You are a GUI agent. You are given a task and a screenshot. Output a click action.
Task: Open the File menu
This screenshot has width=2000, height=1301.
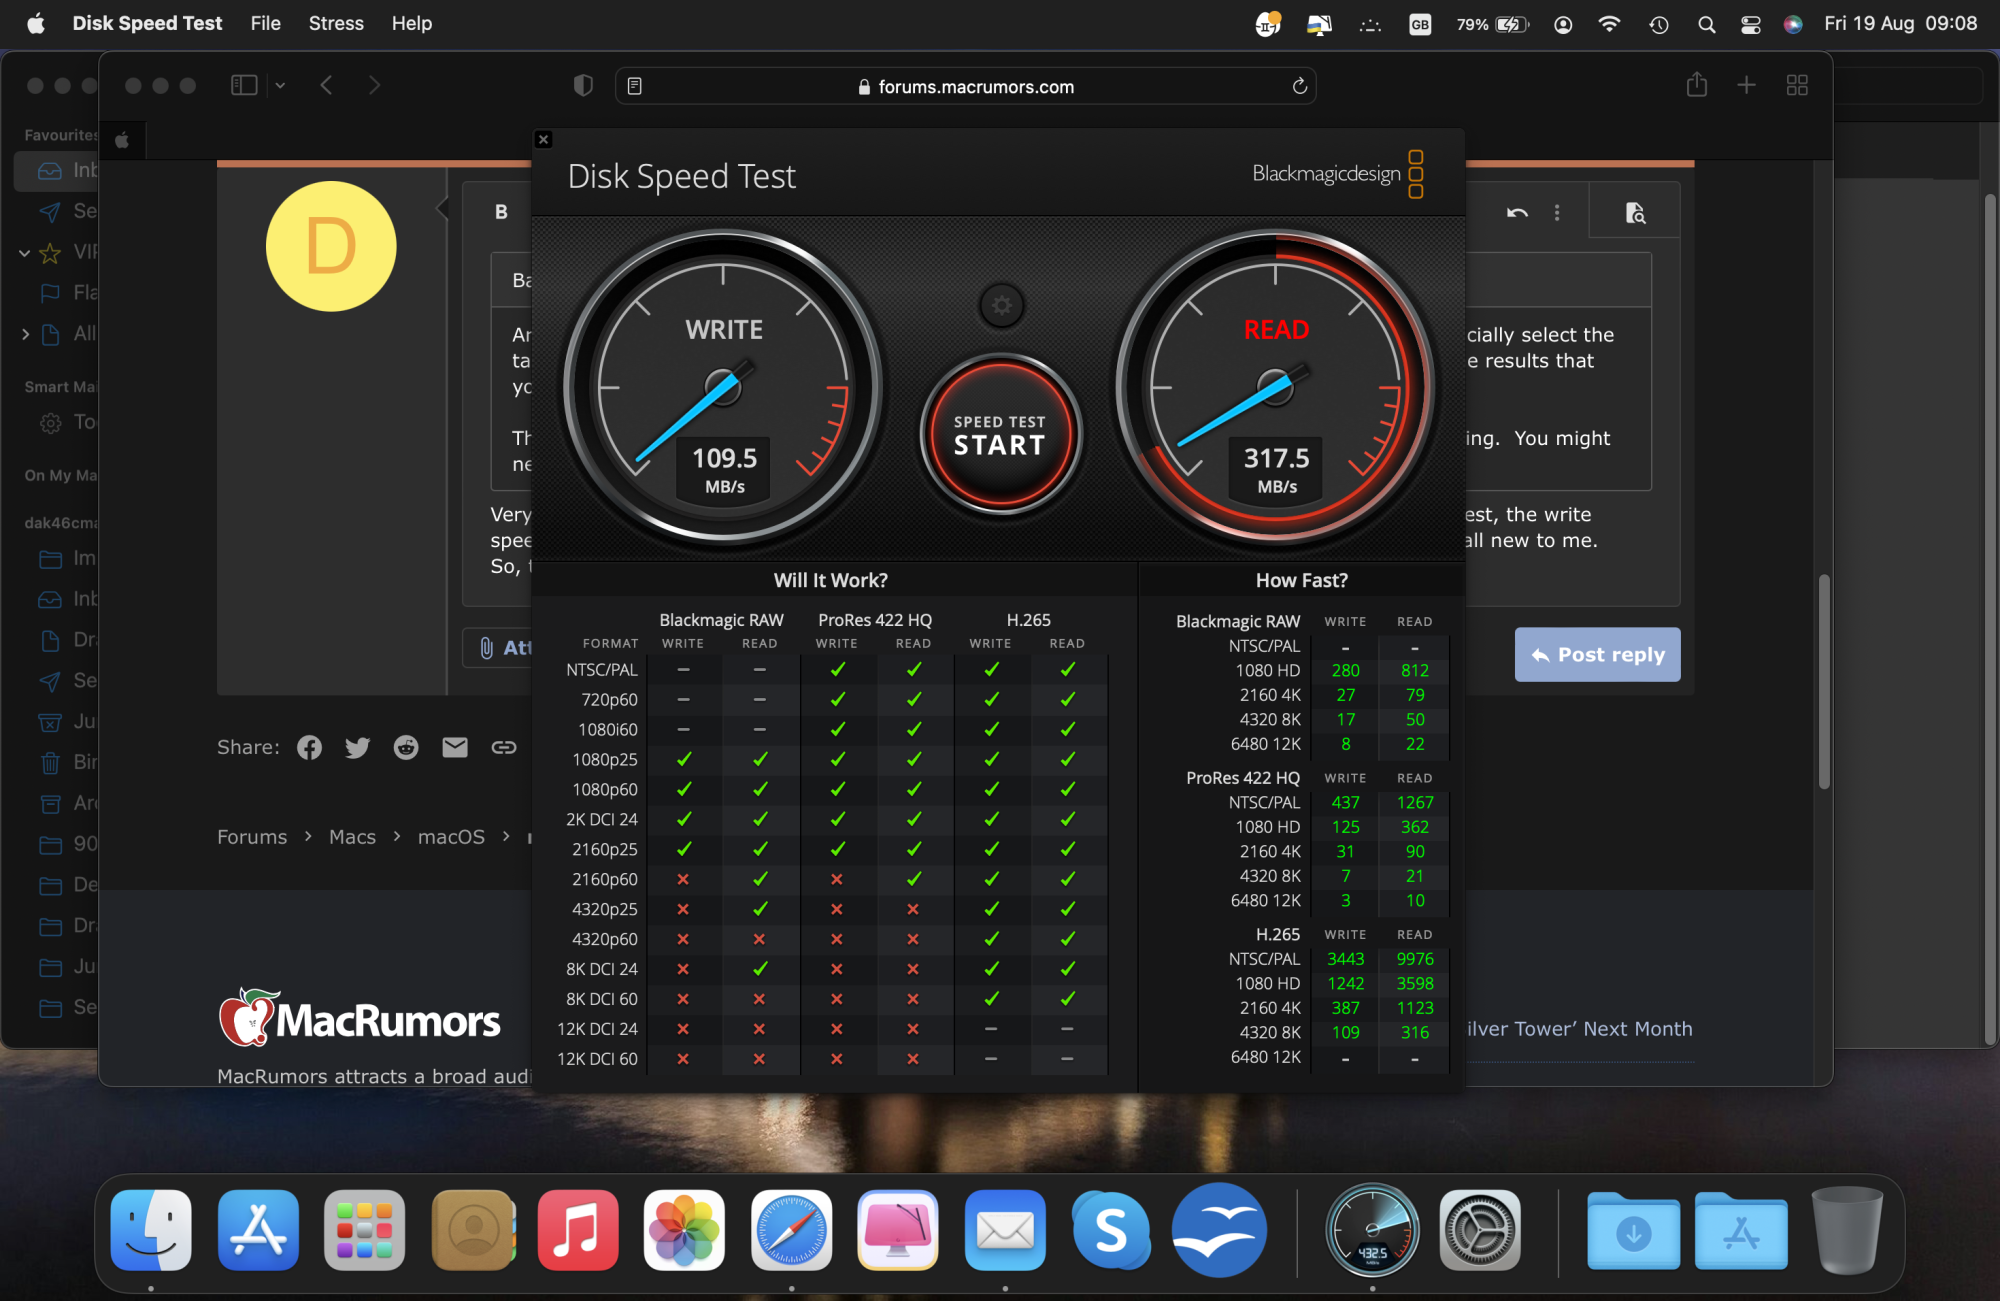pos(265,23)
